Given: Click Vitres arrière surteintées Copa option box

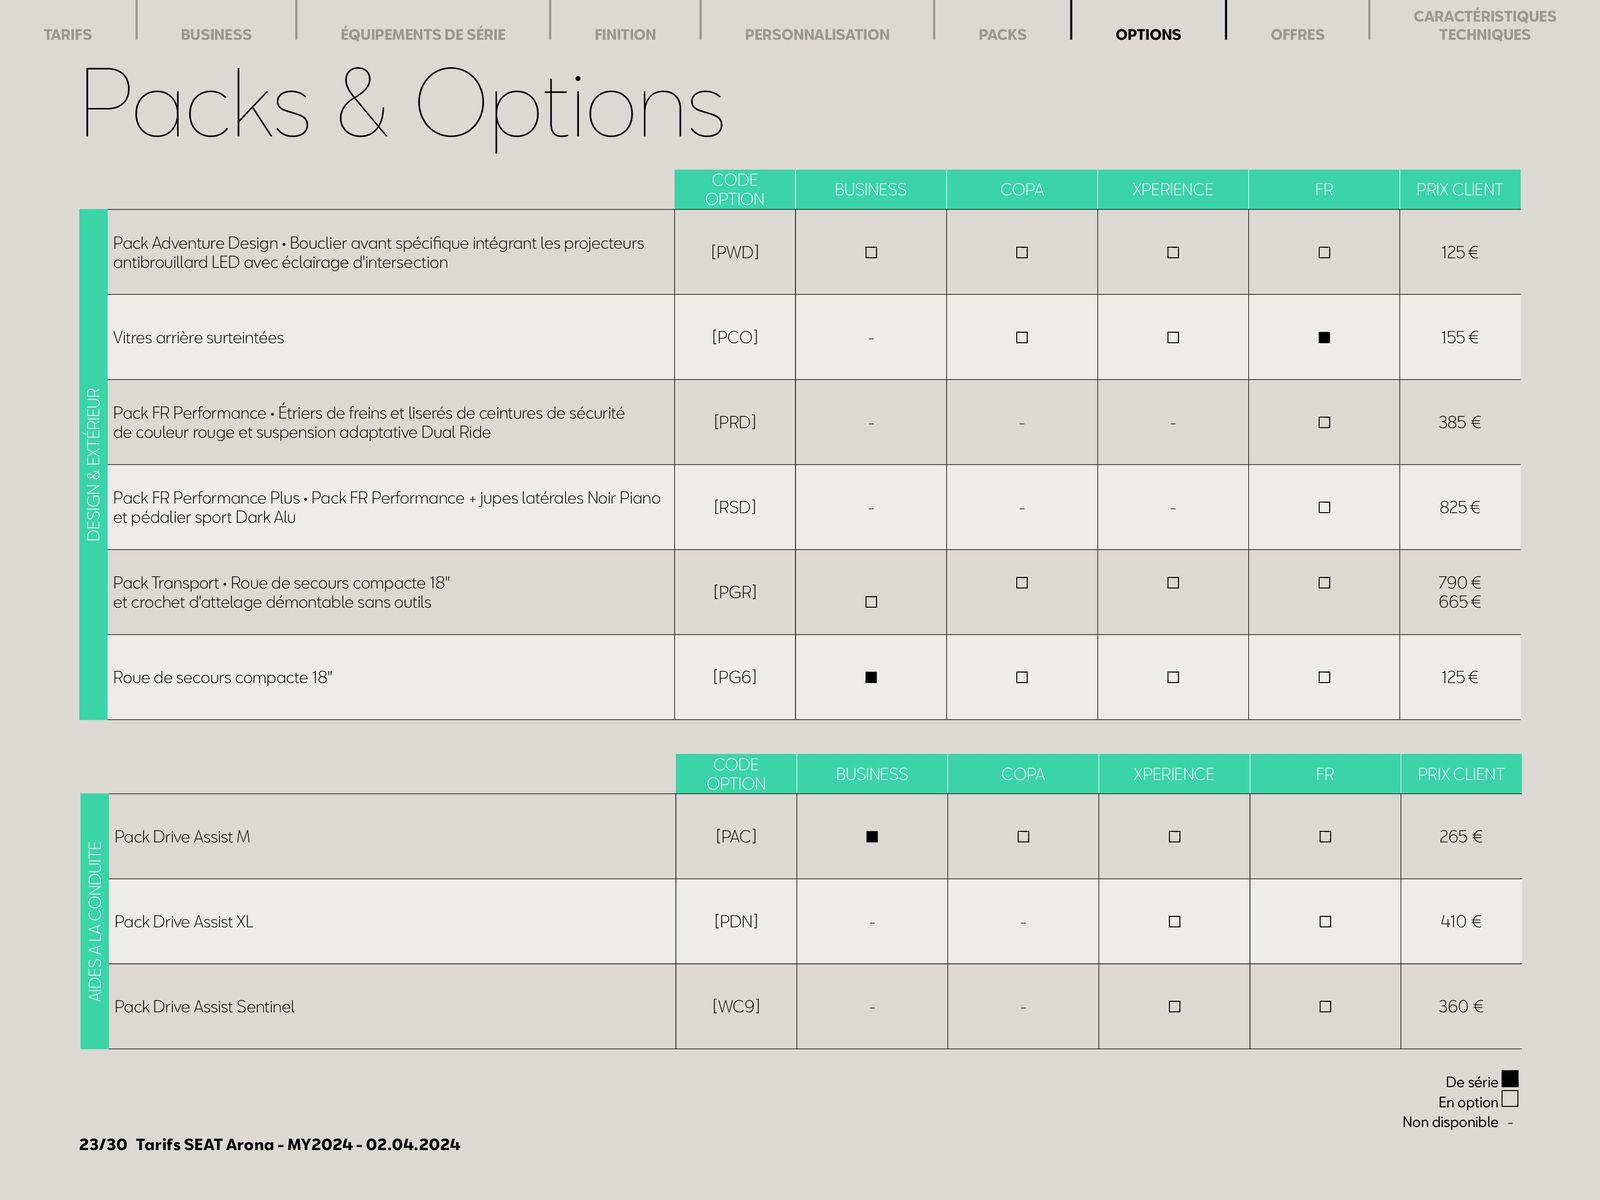Looking at the screenshot, I should 1022,338.
